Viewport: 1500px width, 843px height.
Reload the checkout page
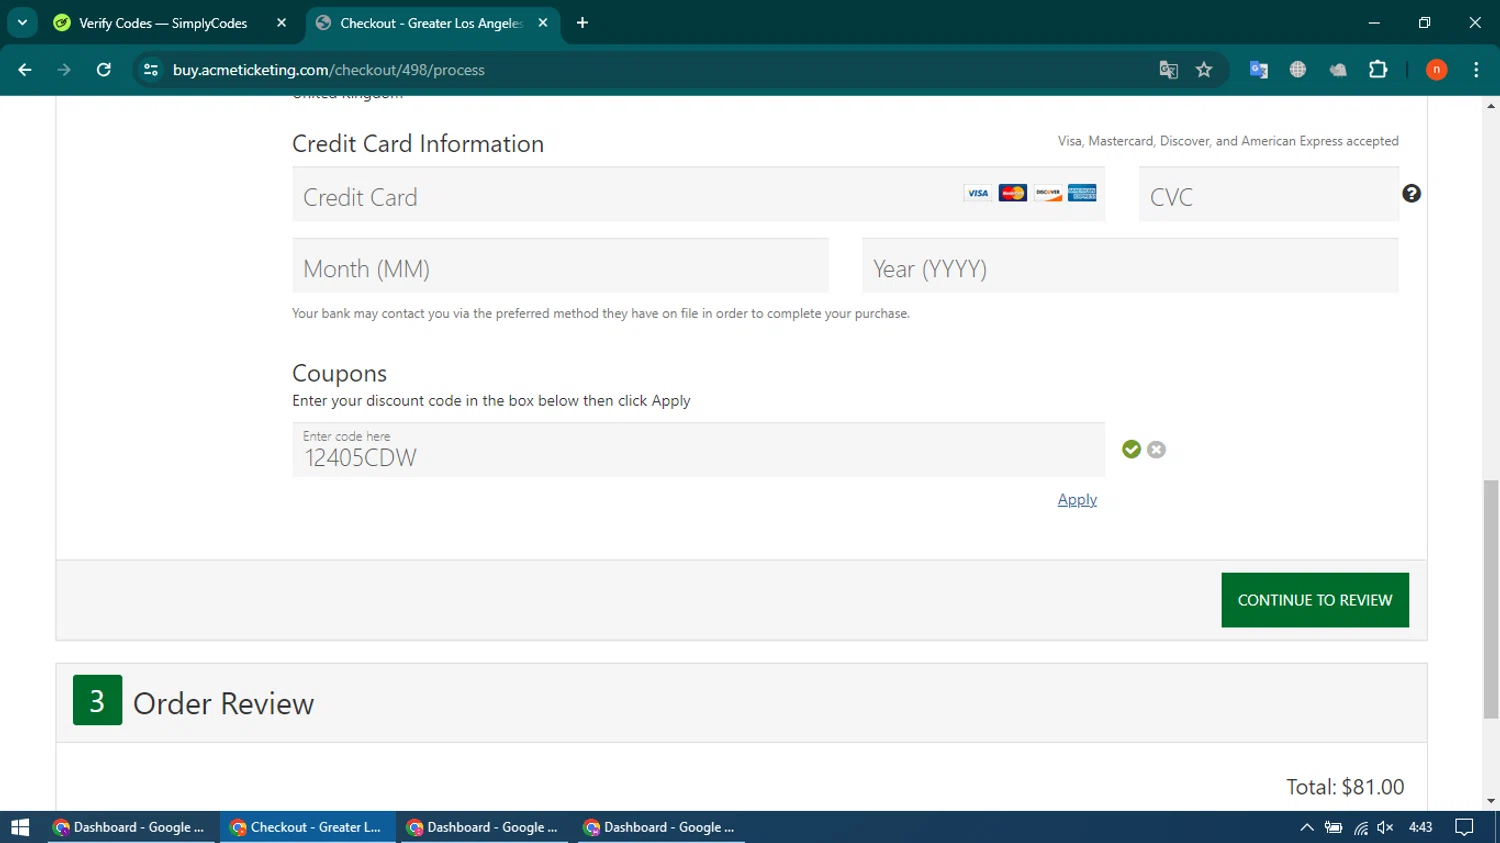click(x=104, y=70)
